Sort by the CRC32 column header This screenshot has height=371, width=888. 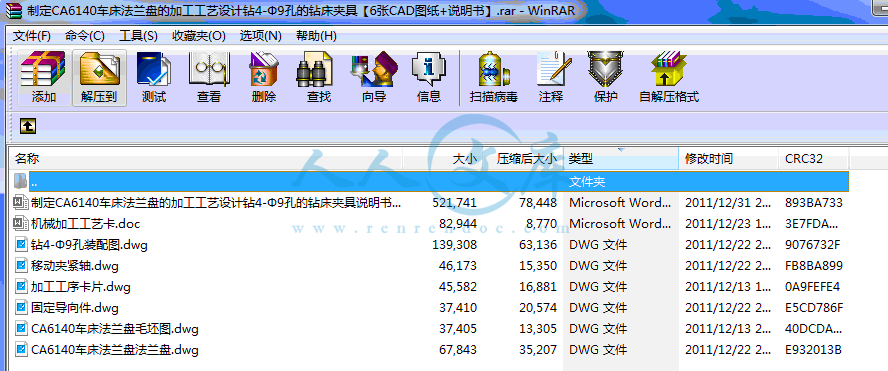pos(814,159)
